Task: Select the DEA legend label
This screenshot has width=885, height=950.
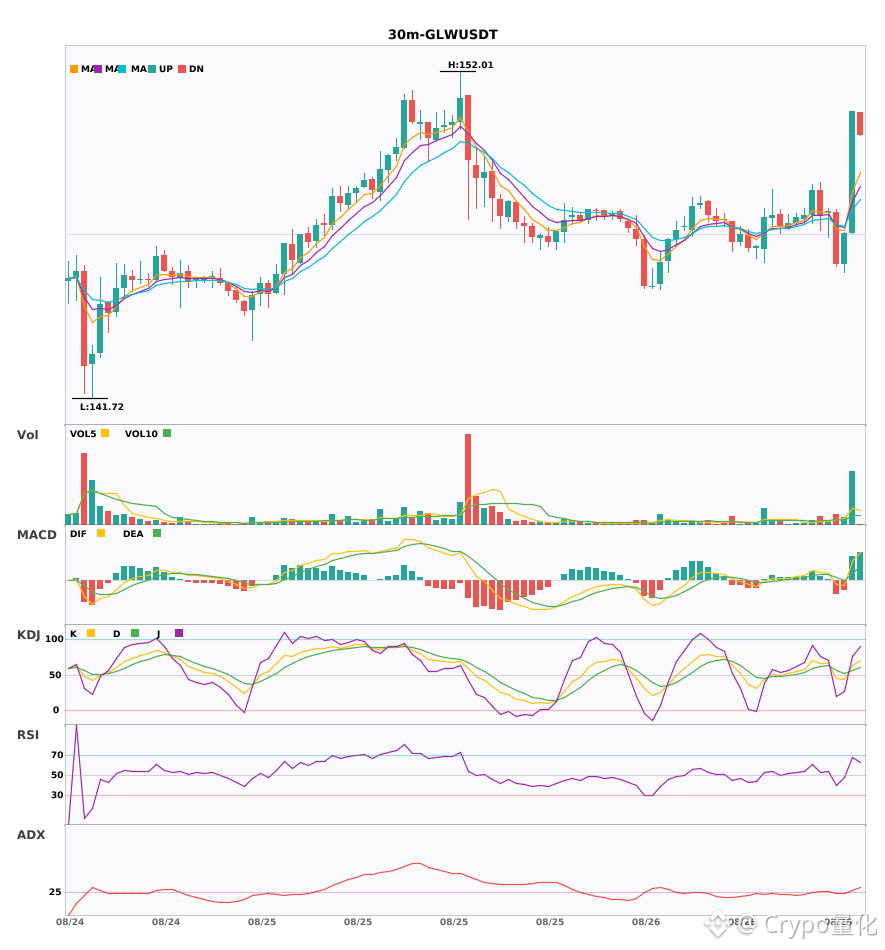Action: [133, 534]
